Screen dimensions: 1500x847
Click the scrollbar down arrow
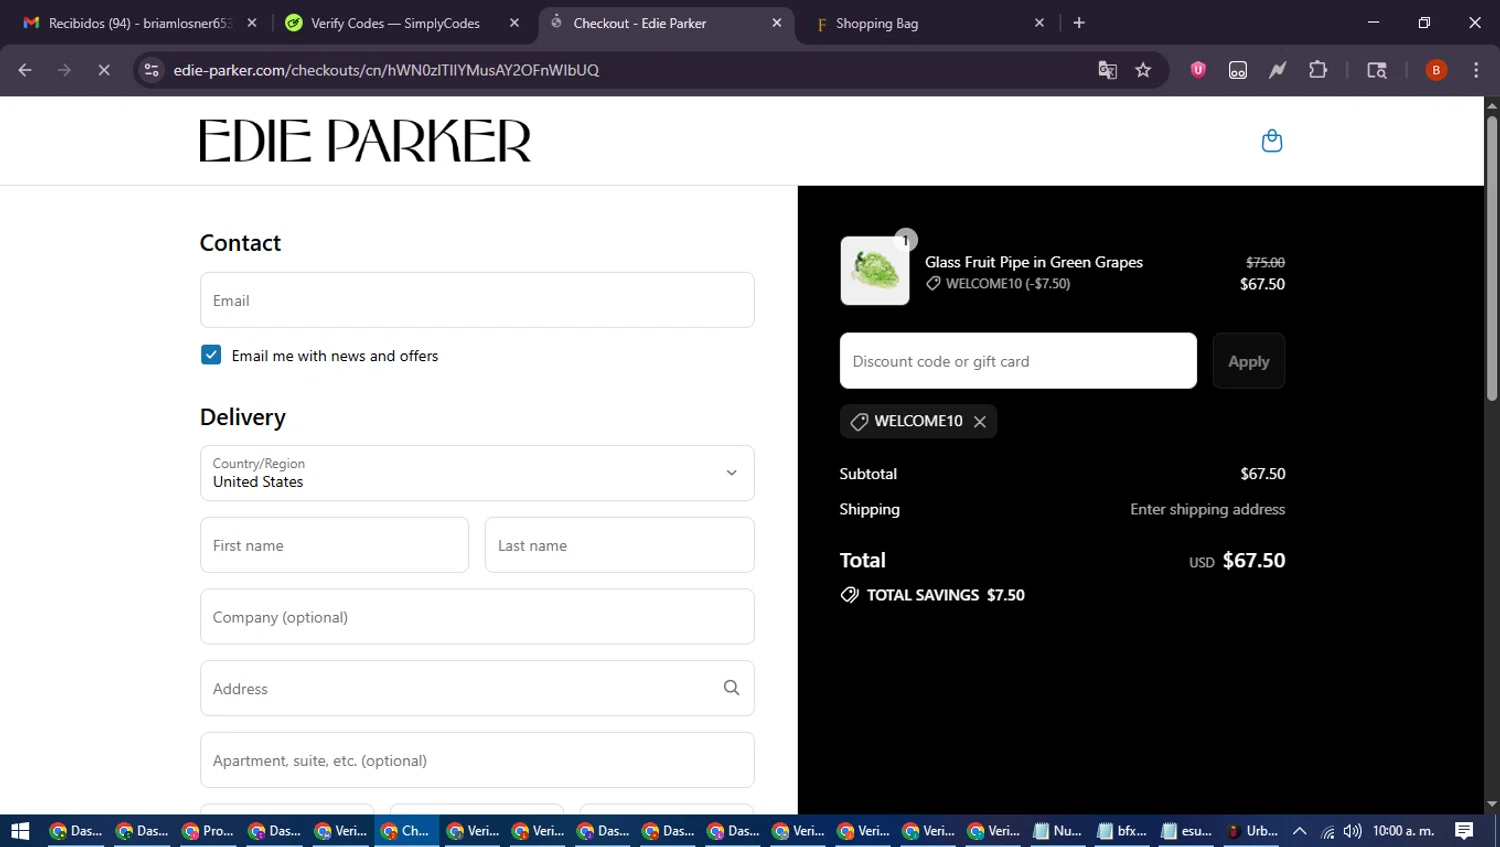point(1492,804)
